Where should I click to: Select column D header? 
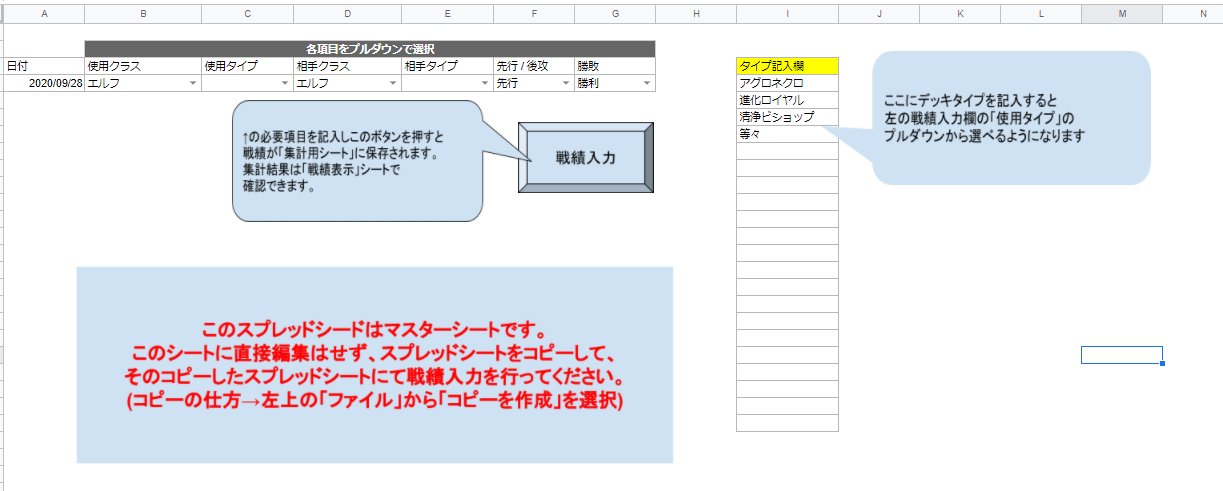(x=346, y=12)
